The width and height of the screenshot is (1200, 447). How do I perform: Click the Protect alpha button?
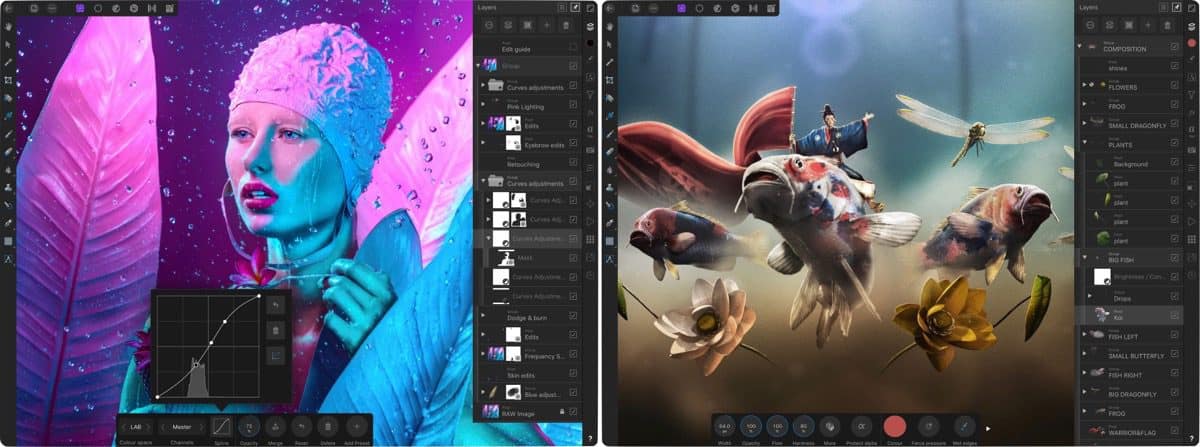point(861,425)
